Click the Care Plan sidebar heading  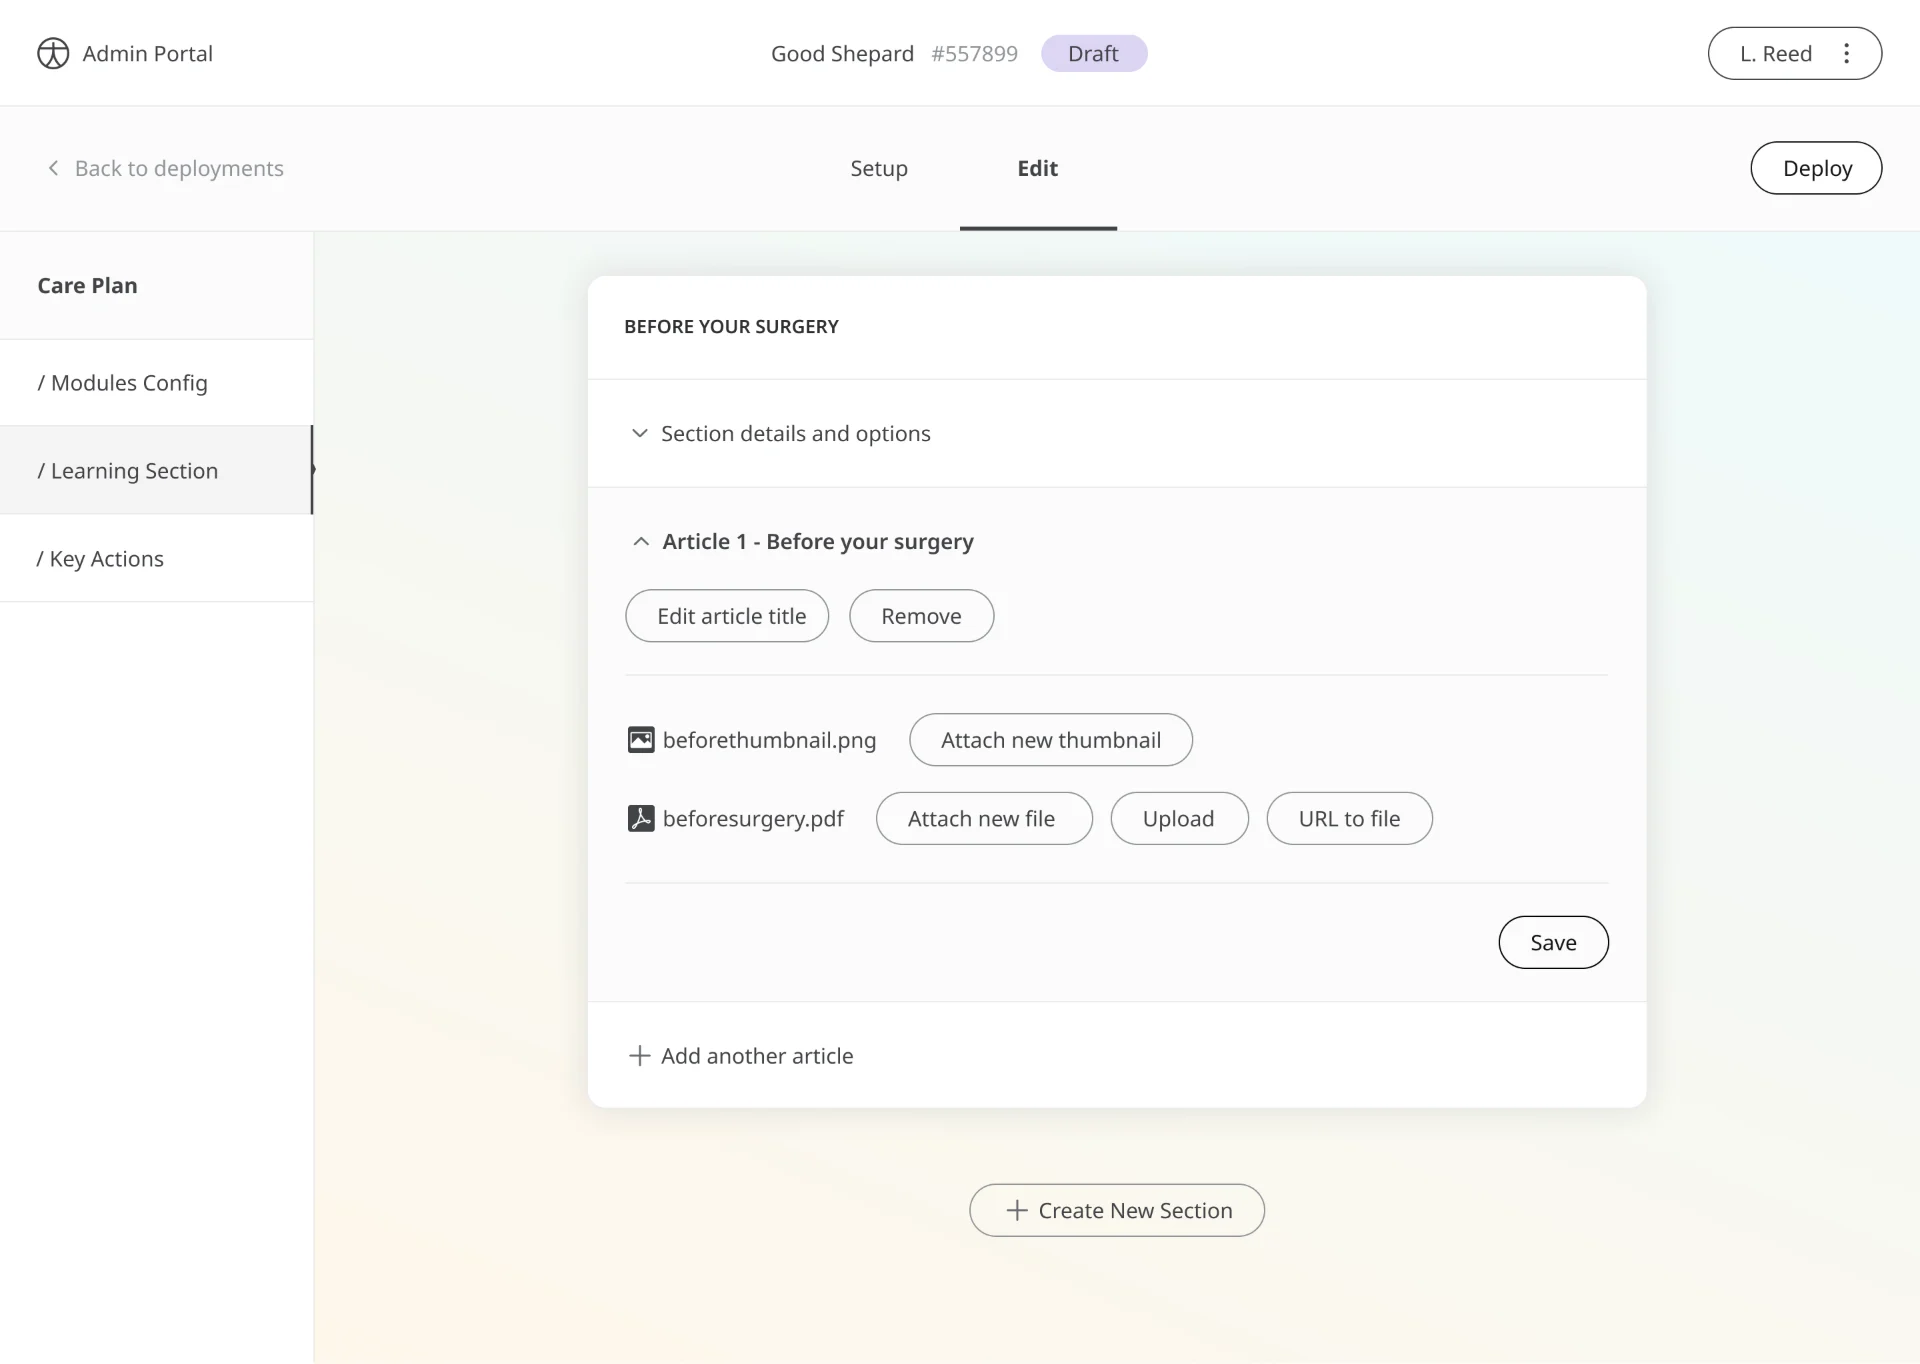click(x=87, y=285)
